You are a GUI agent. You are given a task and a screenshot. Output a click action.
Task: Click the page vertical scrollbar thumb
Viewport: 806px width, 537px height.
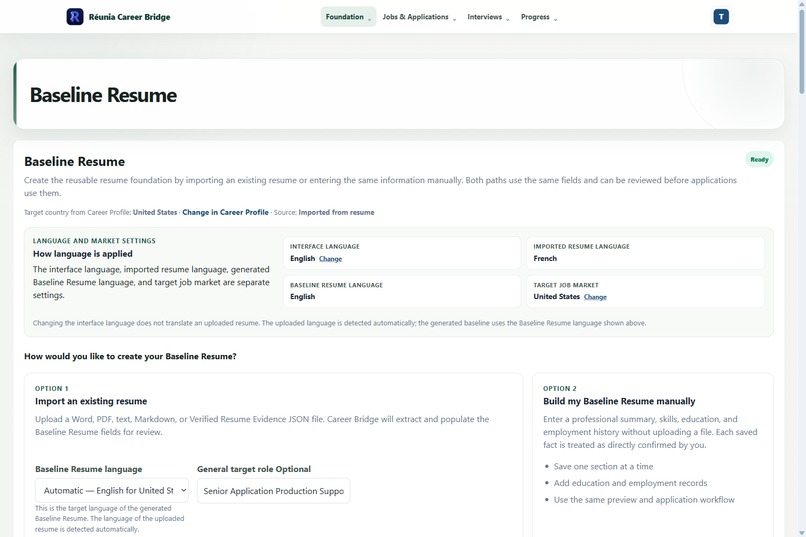[x=801, y=51]
